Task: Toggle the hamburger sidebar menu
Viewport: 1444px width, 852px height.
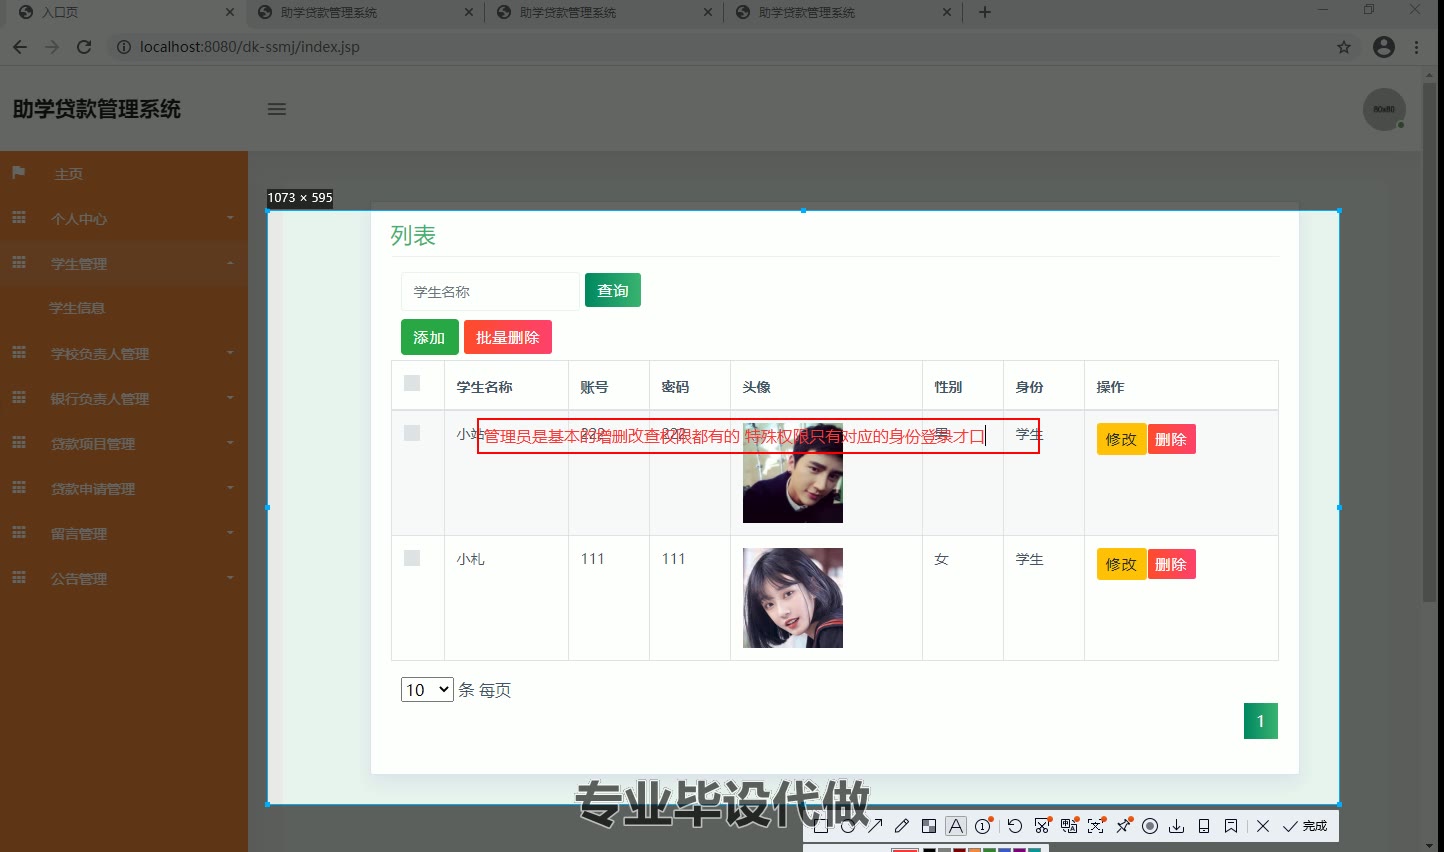Action: click(277, 109)
